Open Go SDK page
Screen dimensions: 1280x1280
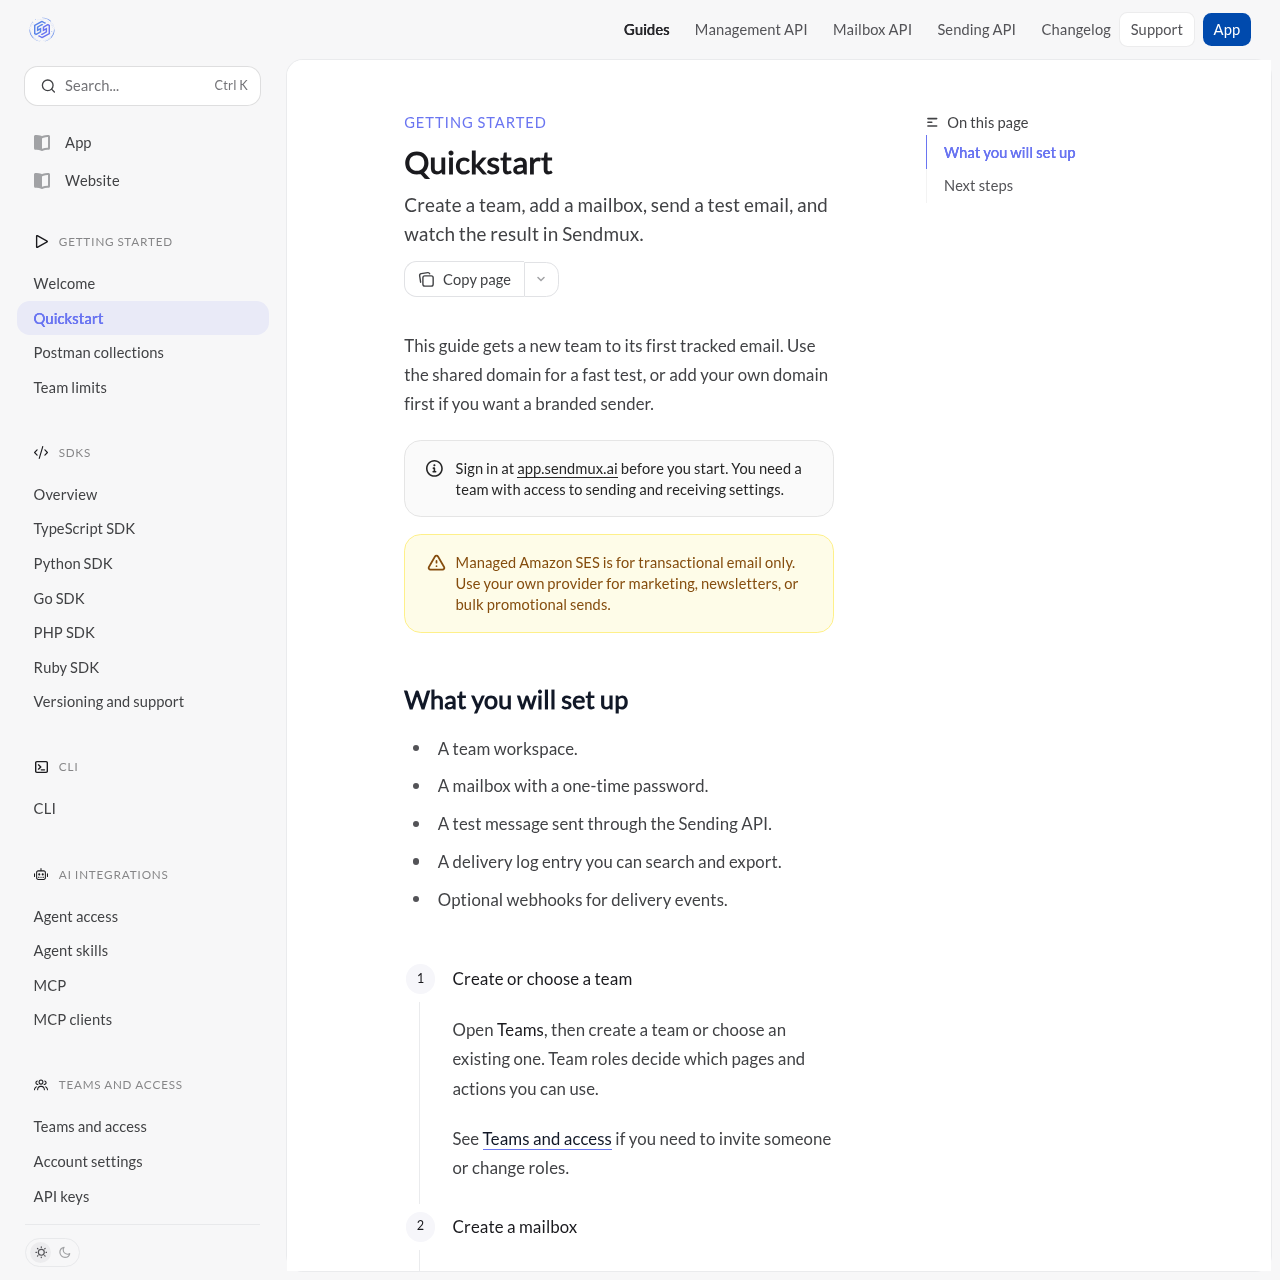pyautogui.click(x=143, y=599)
